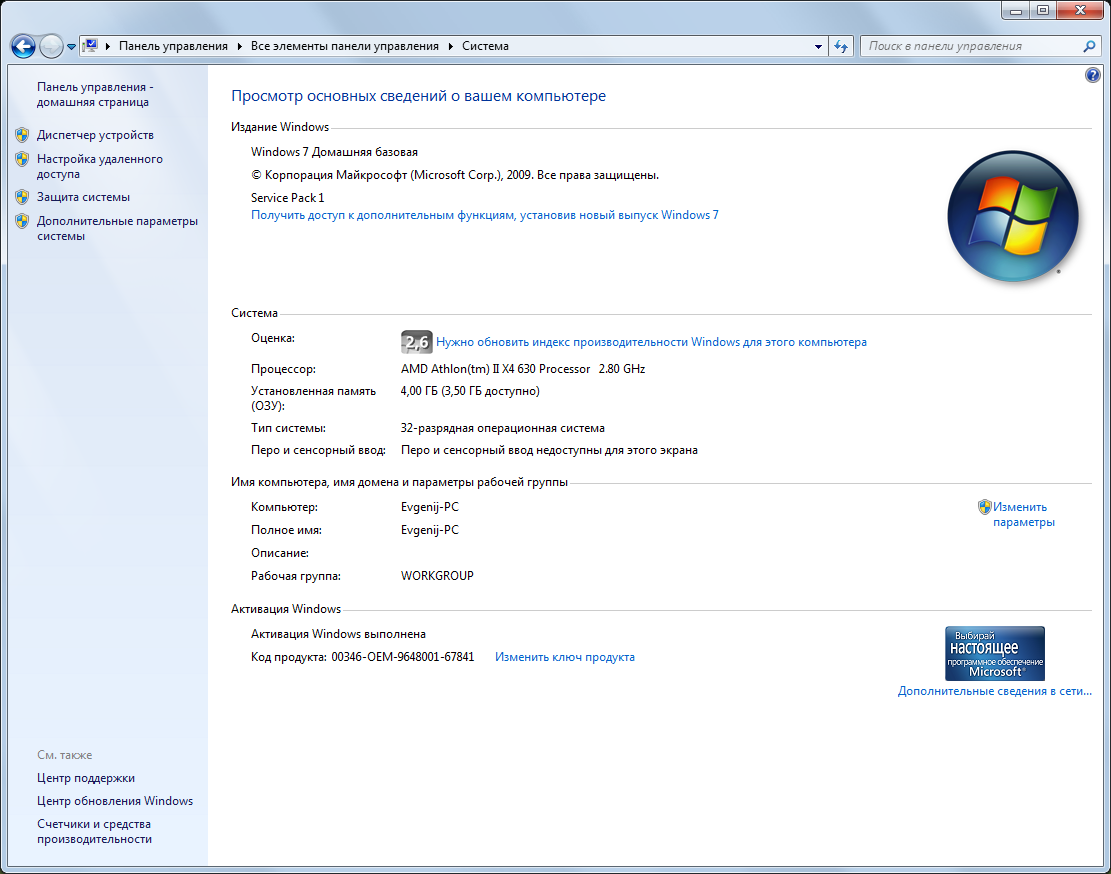Focus the "Поиск в панели управления" search field
The height and width of the screenshot is (874, 1111).
970,46
